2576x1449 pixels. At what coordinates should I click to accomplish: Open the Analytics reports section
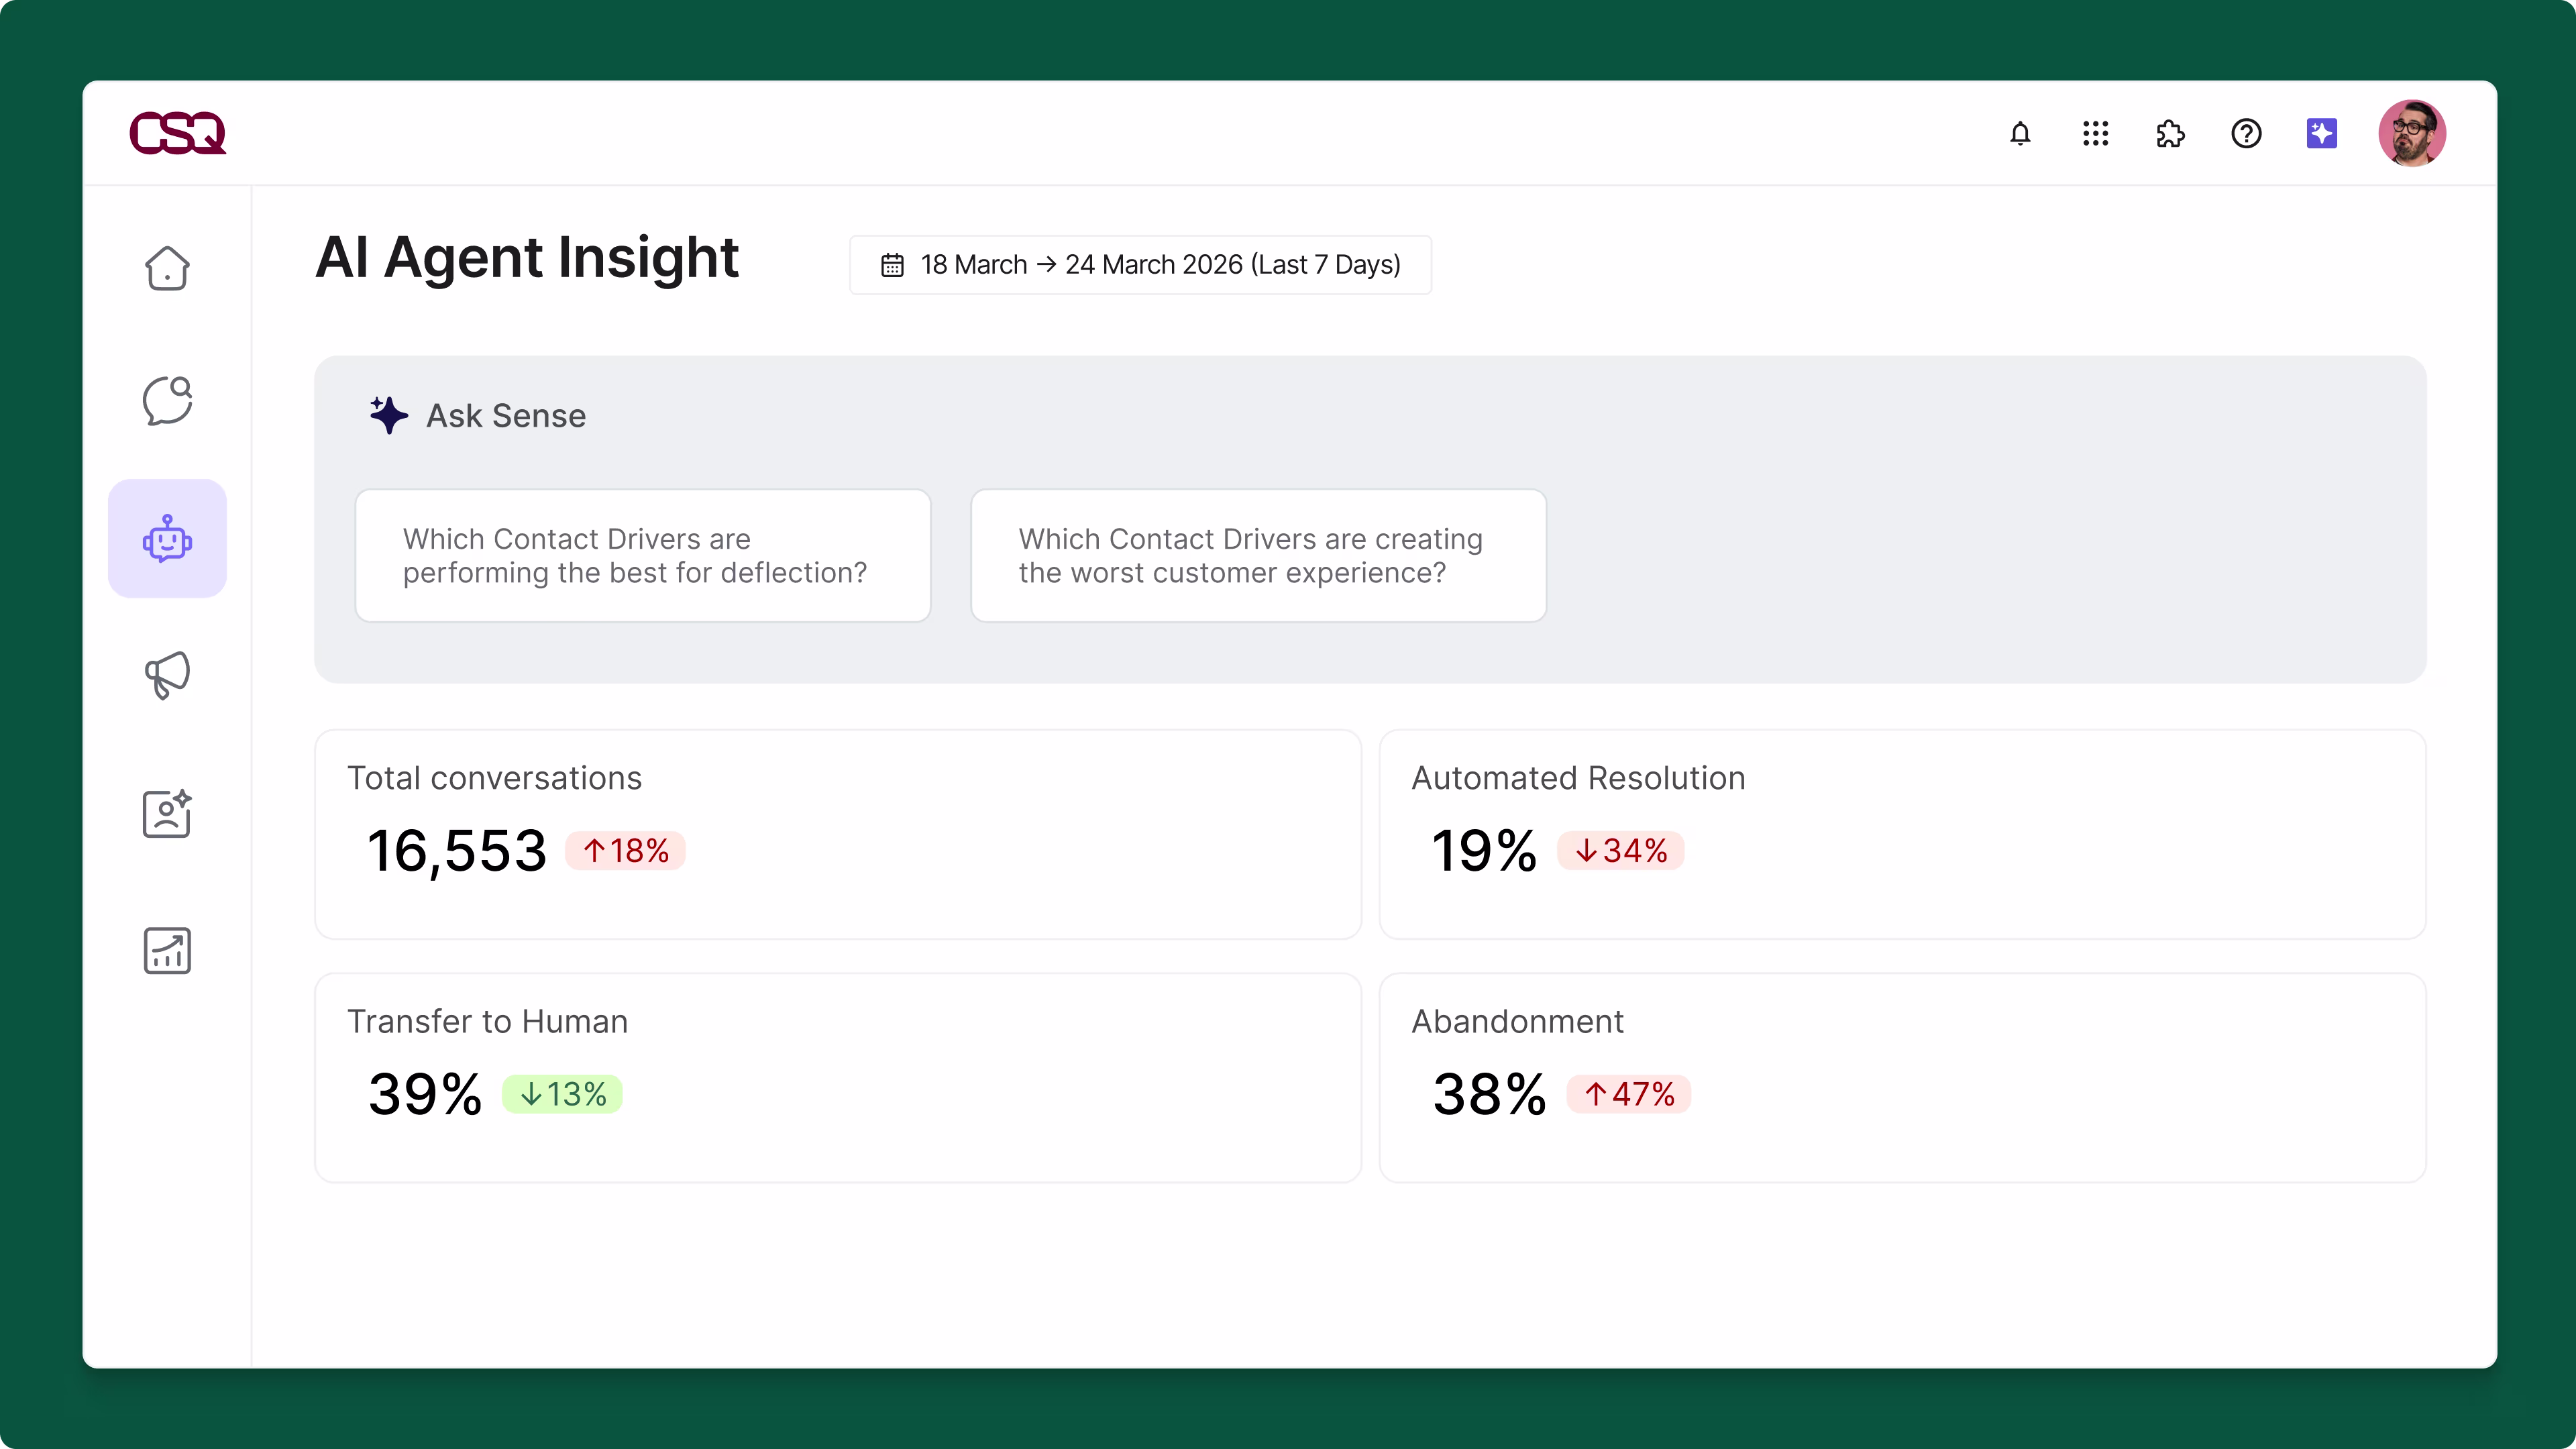pyautogui.click(x=167, y=950)
